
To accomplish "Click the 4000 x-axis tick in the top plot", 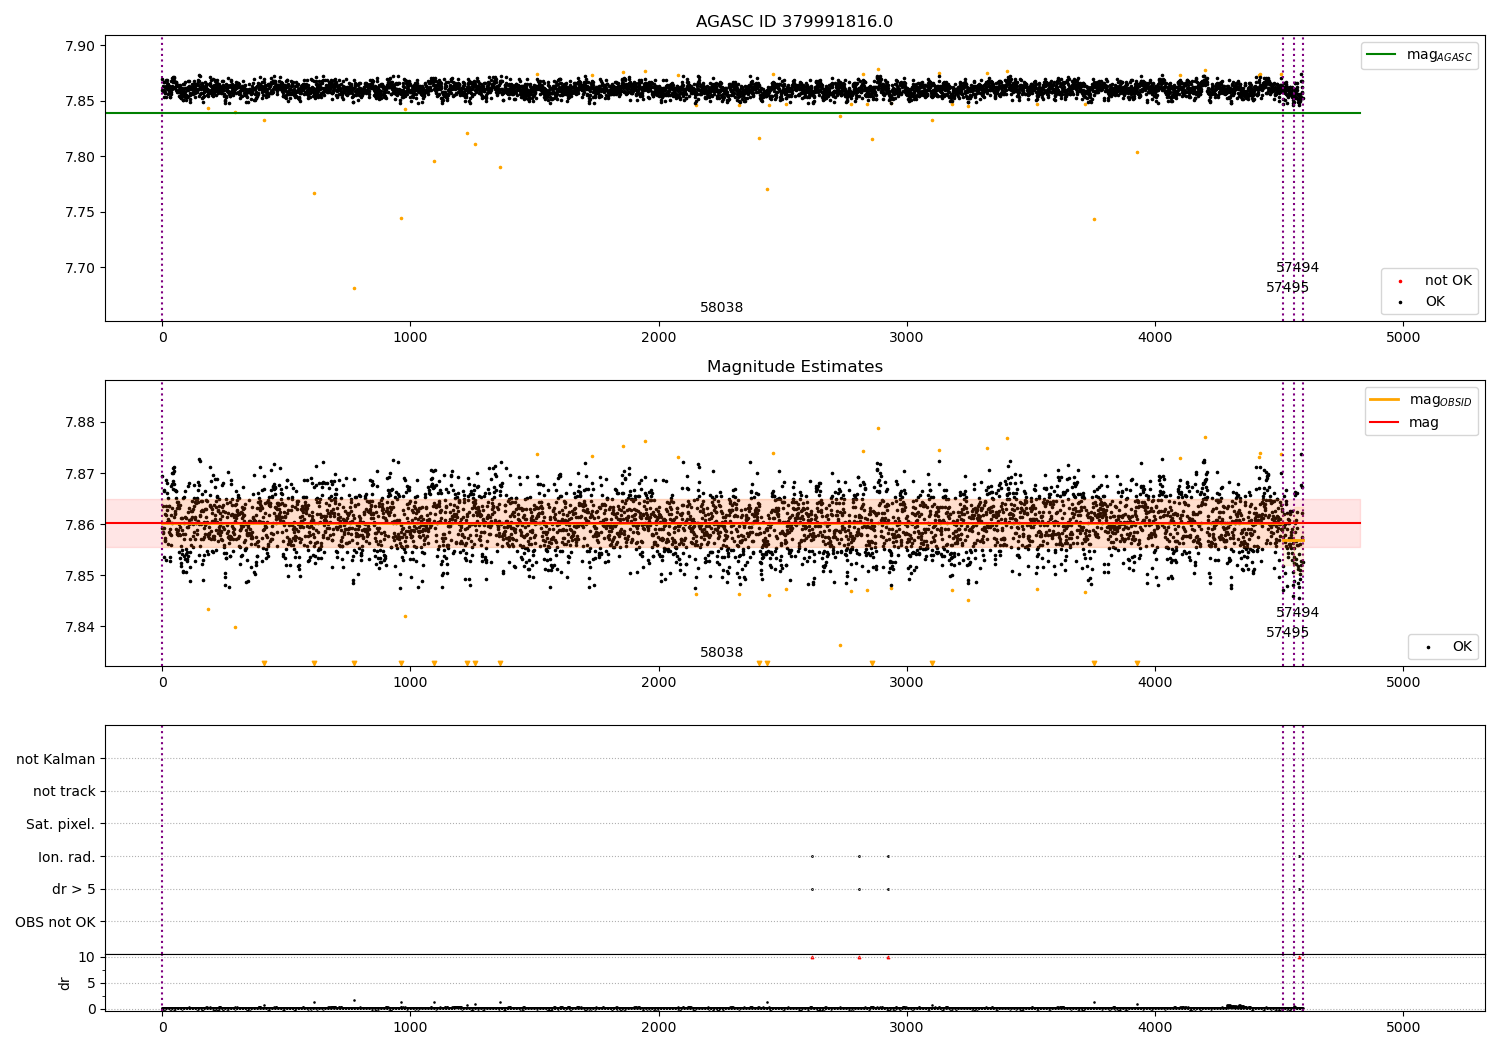I will click(x=1155, y=338).
